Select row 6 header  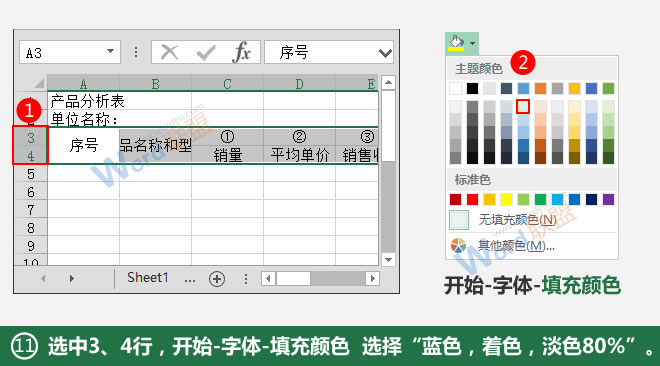click(31, 191)
